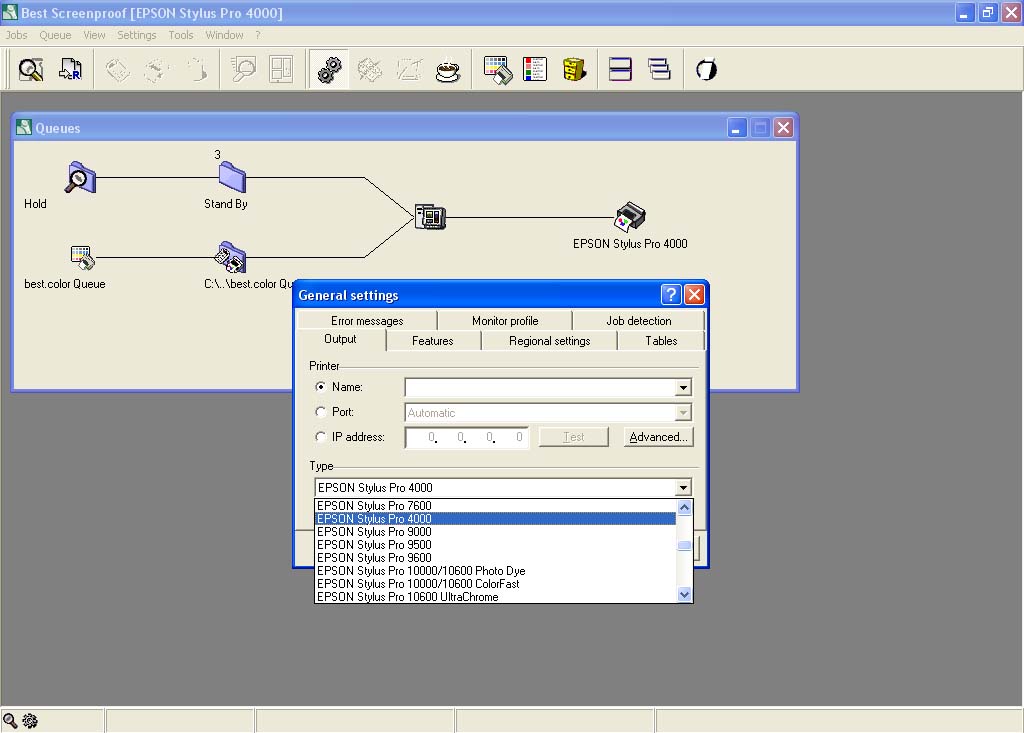Click the color chart with pen toolbar icon
This screenshot has width=1024, height=733.
point(498,70)
